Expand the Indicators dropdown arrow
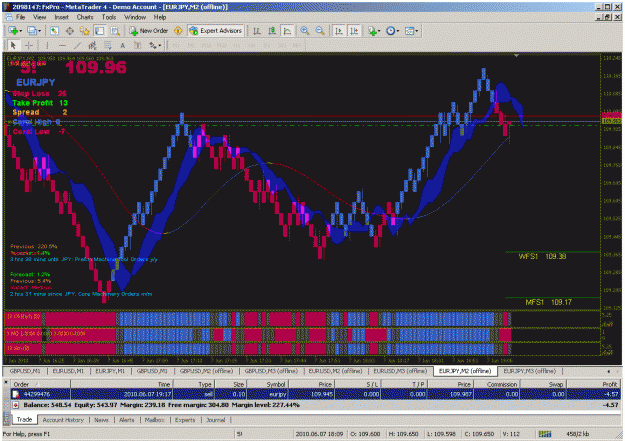625x441 pixels. click(x=379, y=31)
